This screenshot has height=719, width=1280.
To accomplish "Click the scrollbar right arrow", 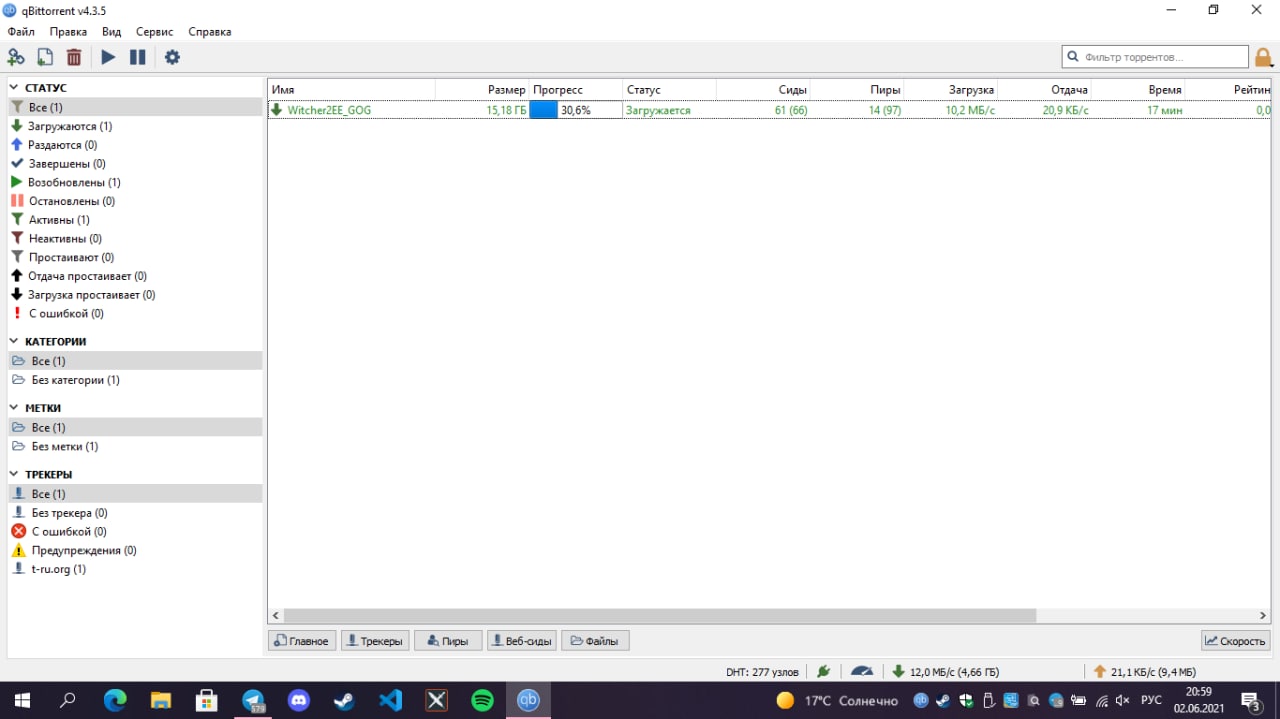I will coord(1264,616).
